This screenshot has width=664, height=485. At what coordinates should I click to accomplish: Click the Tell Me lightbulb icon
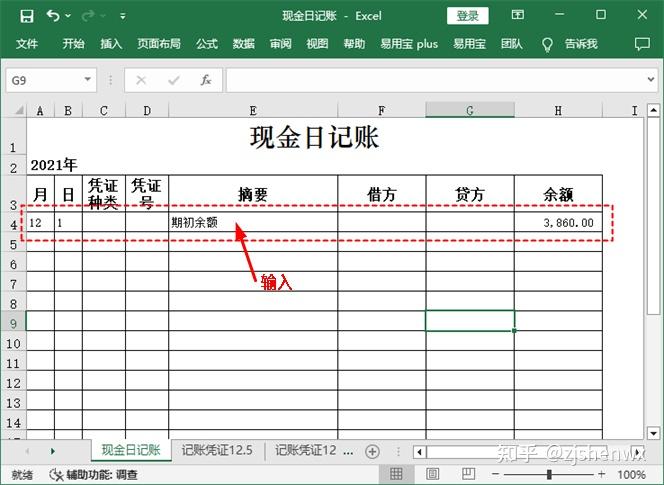pos(547,45)
